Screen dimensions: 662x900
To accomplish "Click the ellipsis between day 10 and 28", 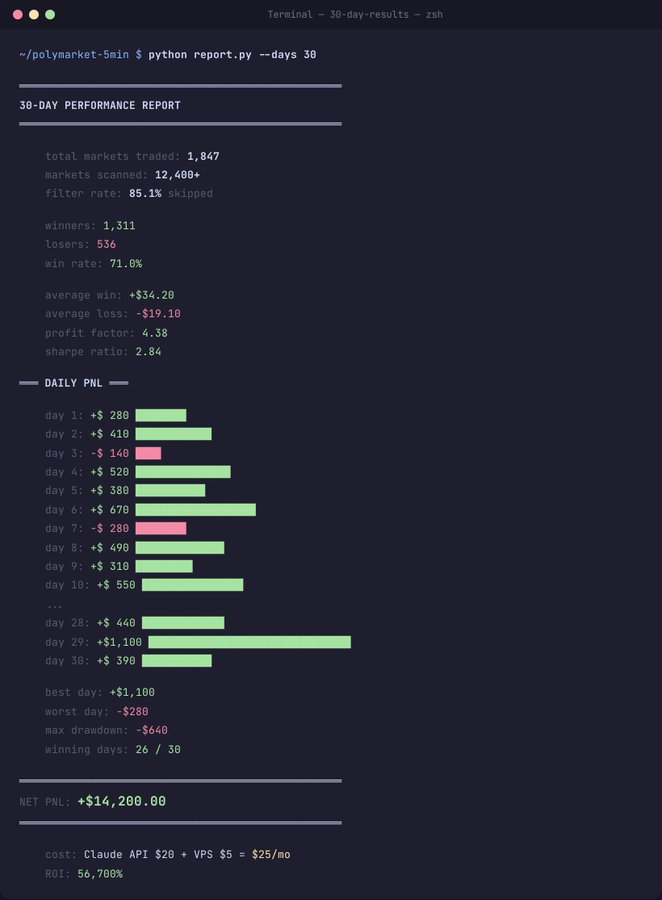I will tap(55, 606).
